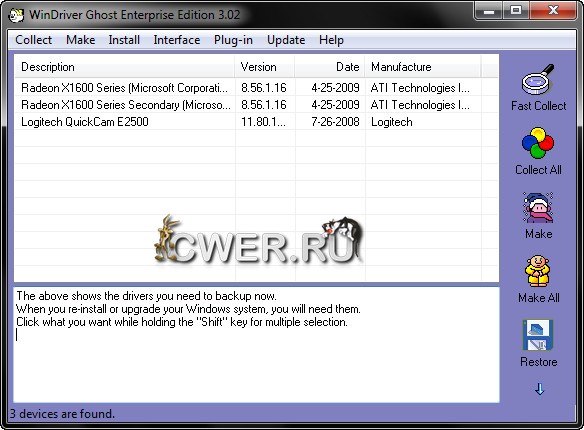Screen dimensions: 584x430
Task: Click the WinDriver Ghost title bar app icon
Action: click(x=16, y=15)
